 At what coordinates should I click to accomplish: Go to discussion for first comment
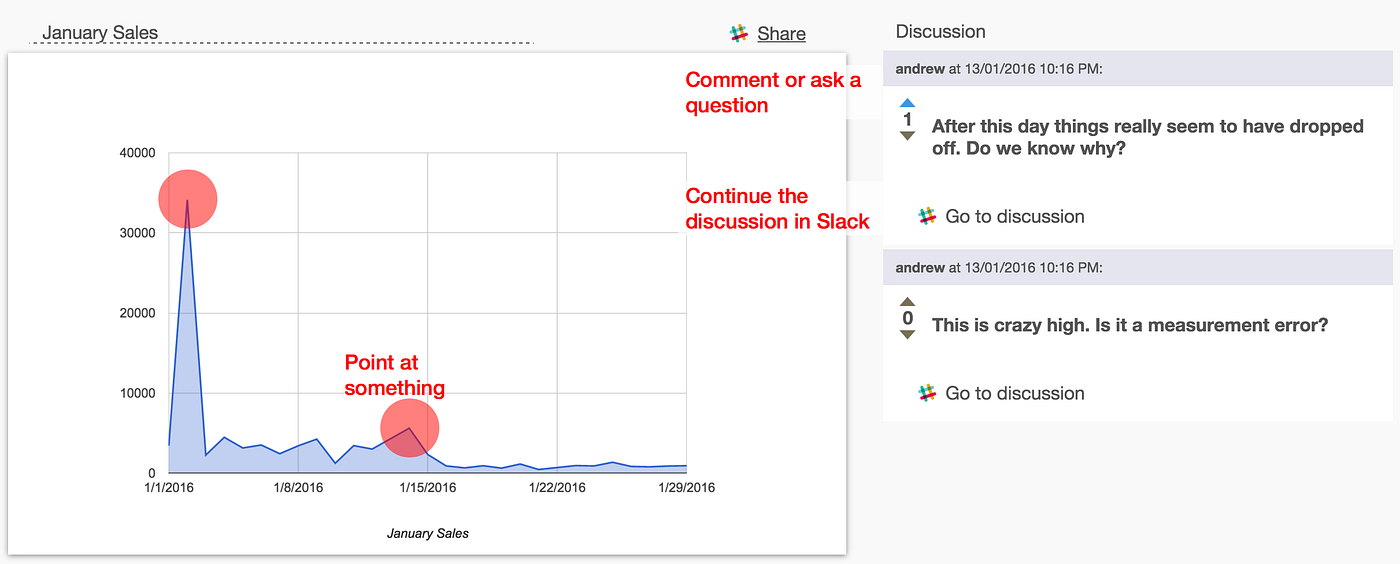tap(1014, 216)
